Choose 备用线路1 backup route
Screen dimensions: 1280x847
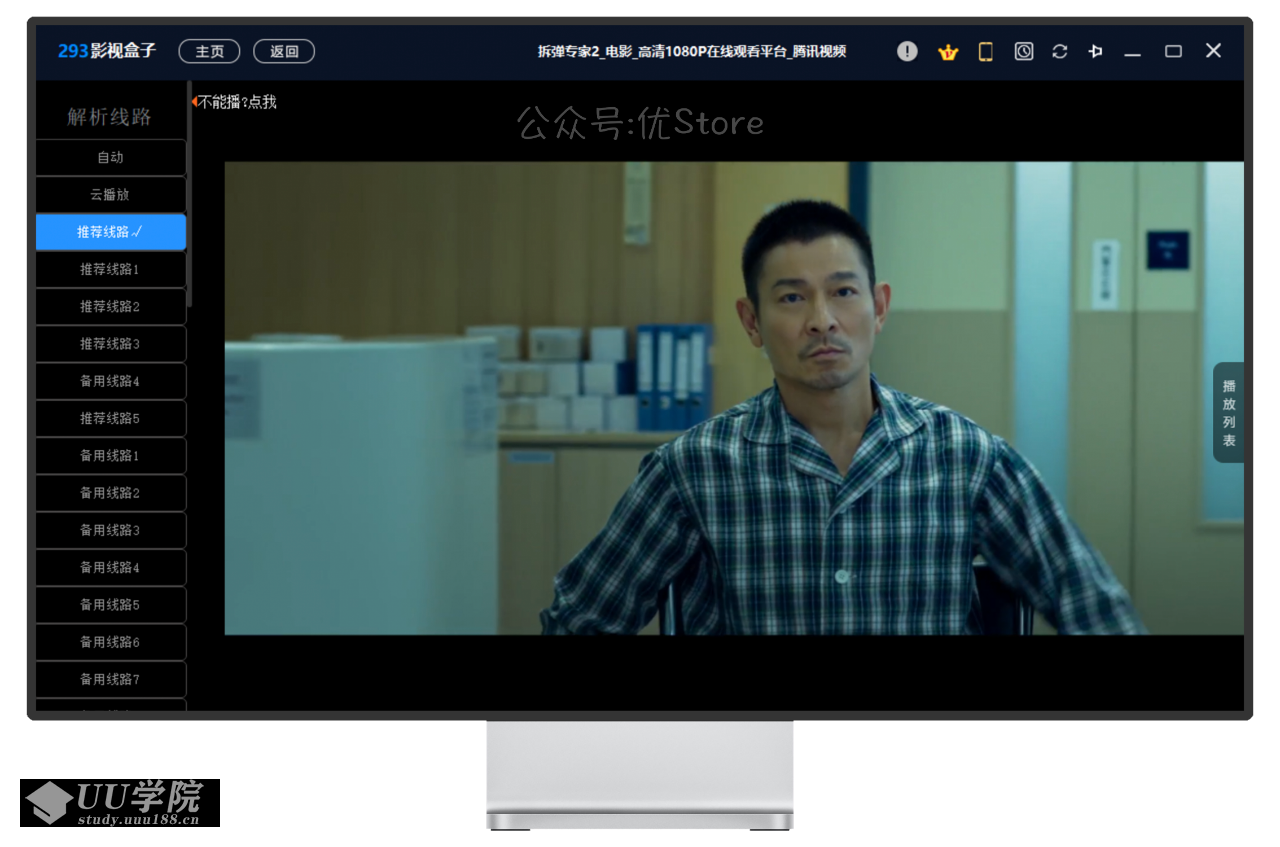pyautogui.click(x=111, y=455)
